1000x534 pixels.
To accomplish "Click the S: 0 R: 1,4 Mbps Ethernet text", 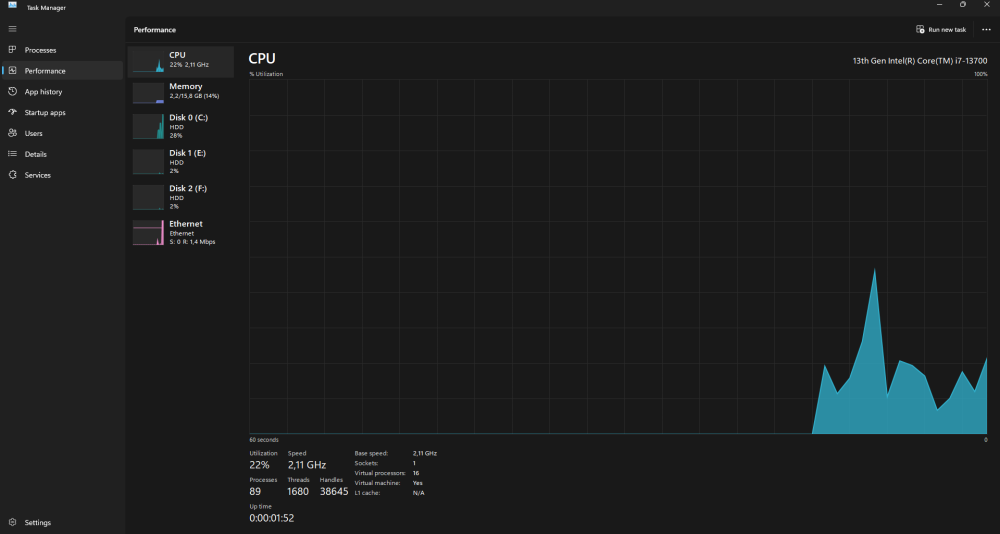I will tap(192, 242).
